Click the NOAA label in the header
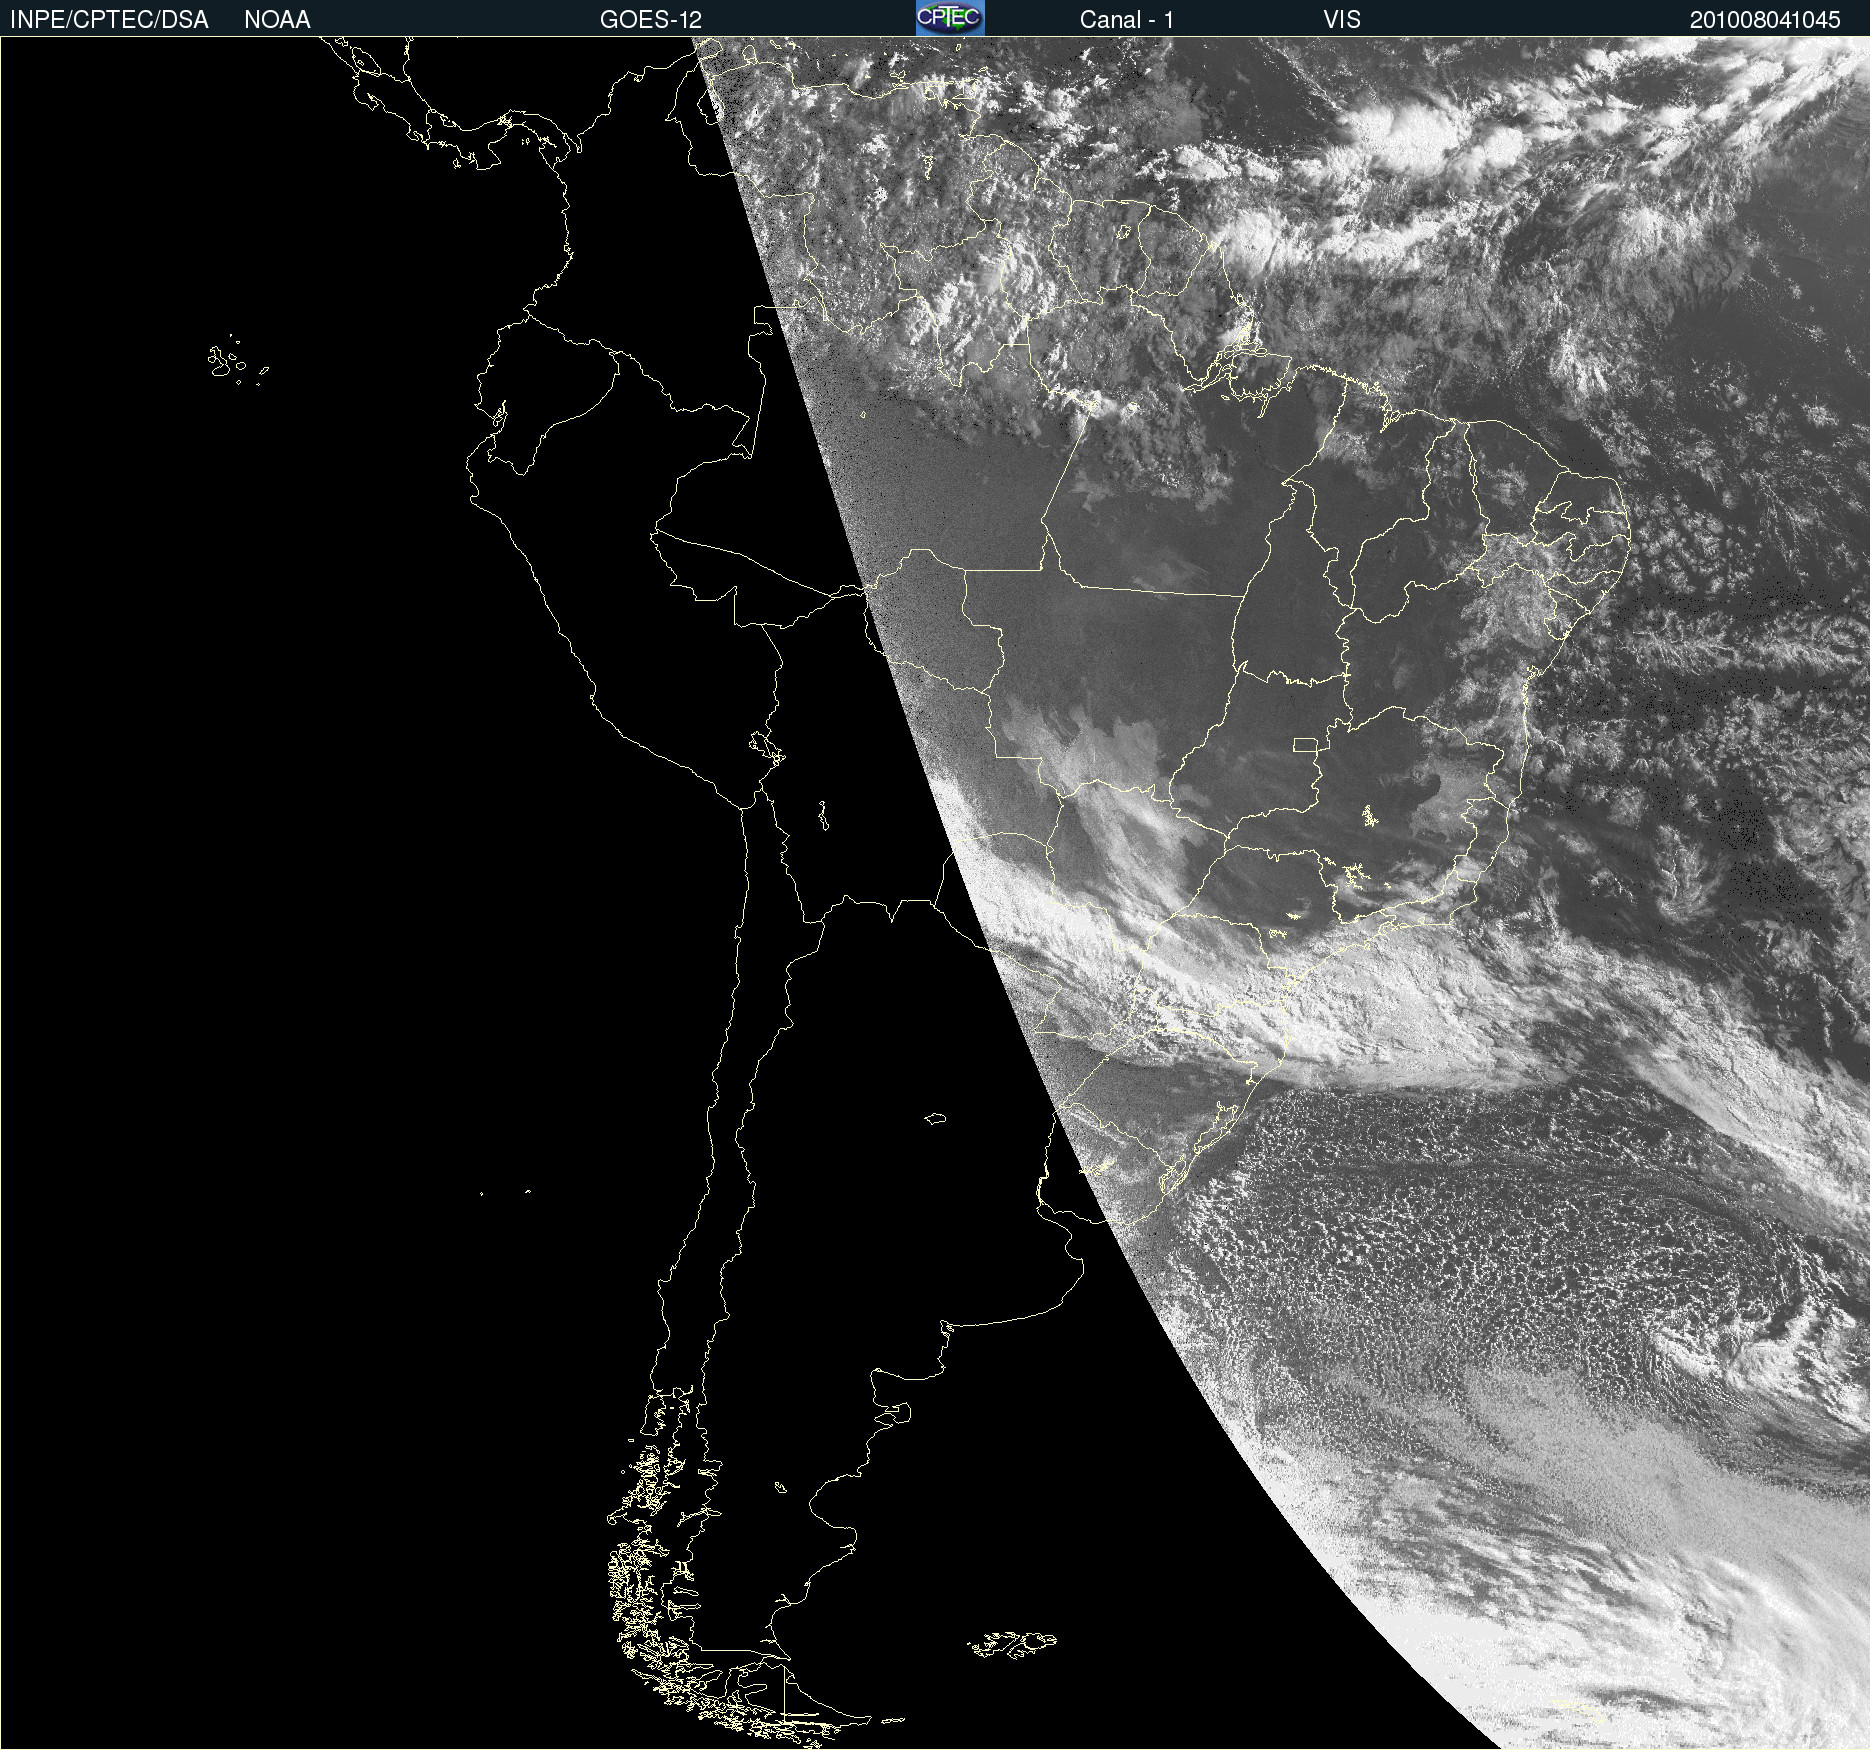1870x1750 pixels. pos(277,20)
